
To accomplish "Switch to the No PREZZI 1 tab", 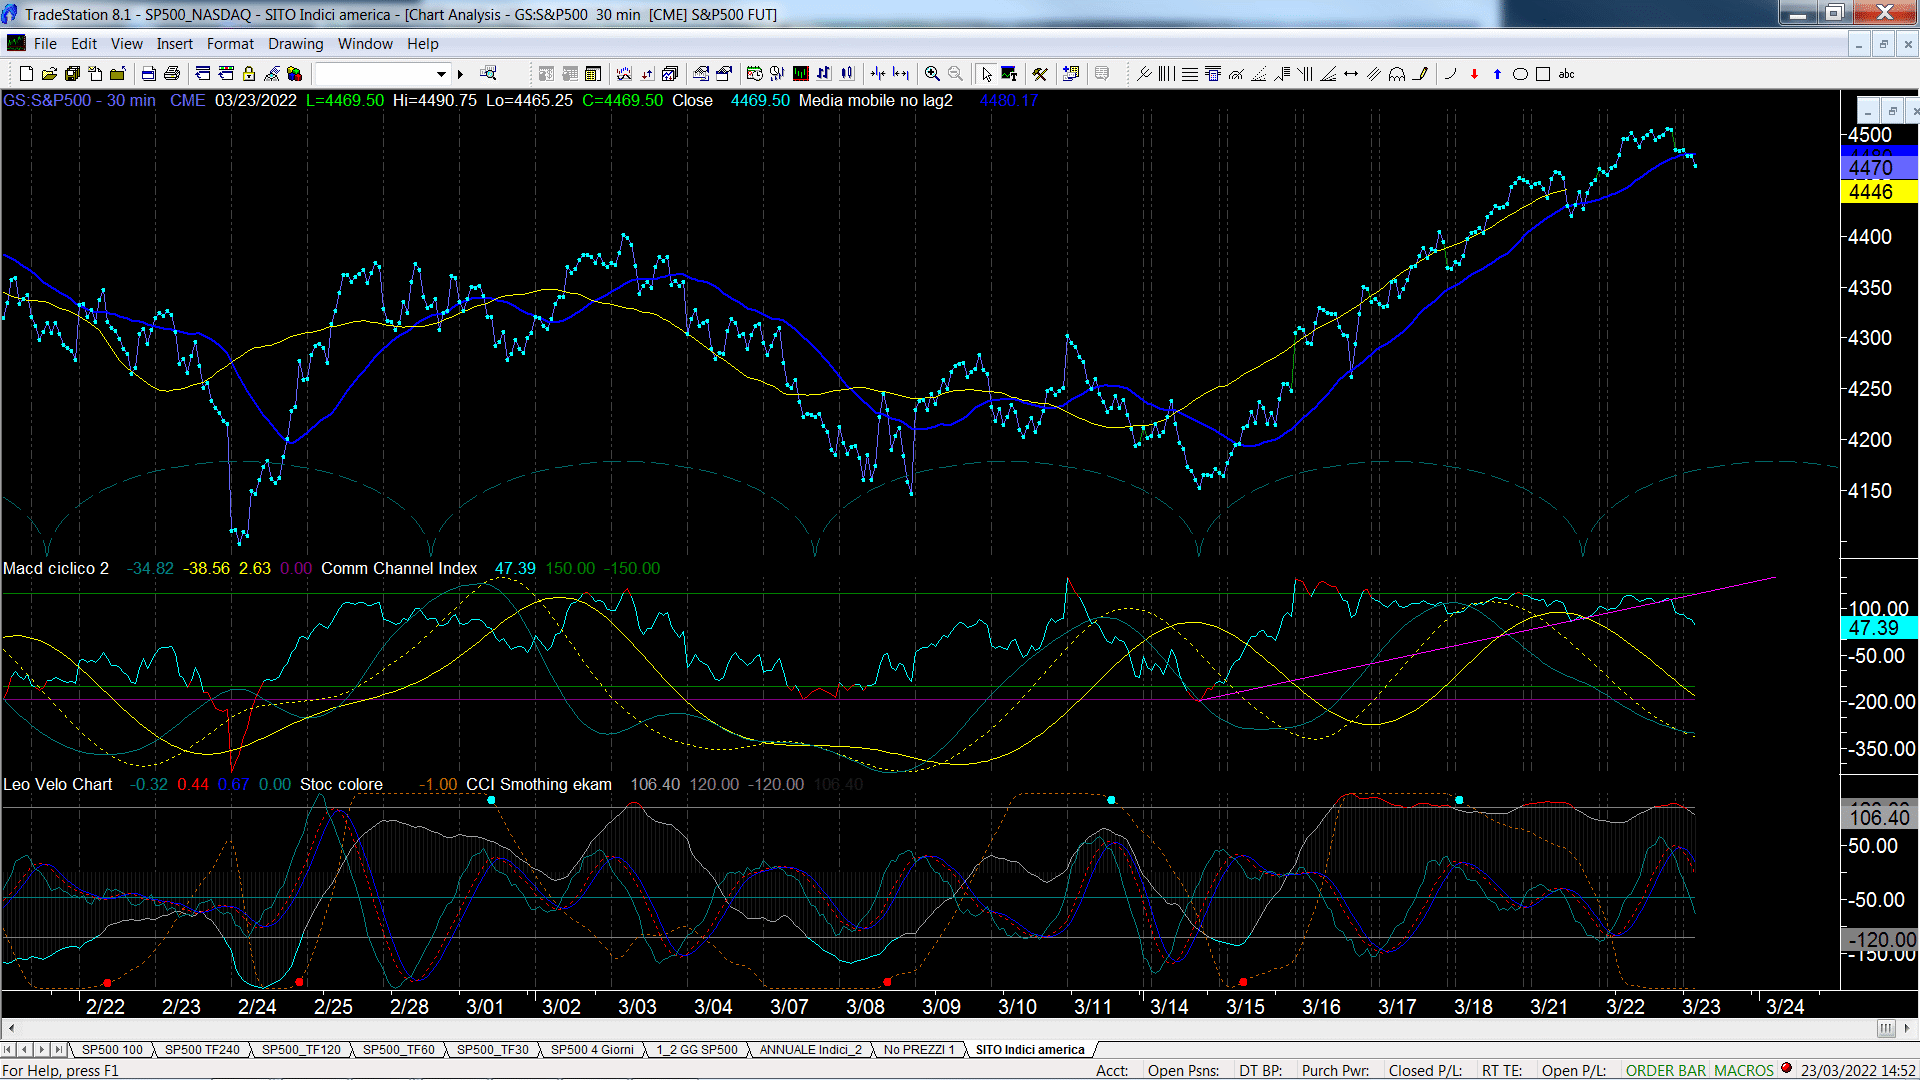I will coord(918,1050).
